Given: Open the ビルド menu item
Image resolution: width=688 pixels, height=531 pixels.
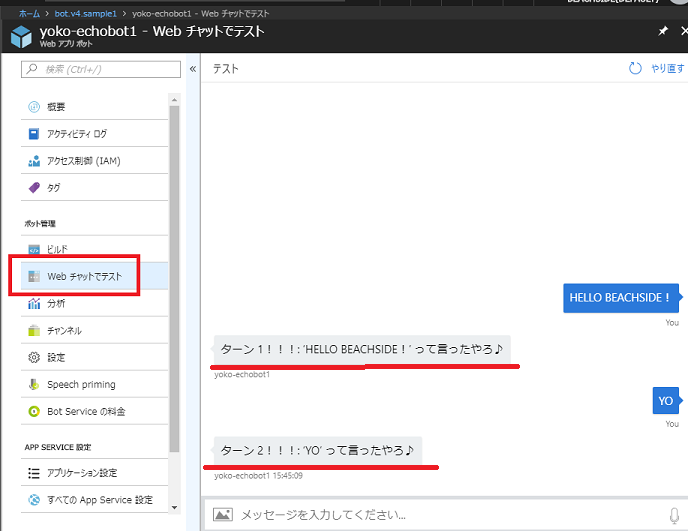Looking at the screenshot, I should click(94, 249).
